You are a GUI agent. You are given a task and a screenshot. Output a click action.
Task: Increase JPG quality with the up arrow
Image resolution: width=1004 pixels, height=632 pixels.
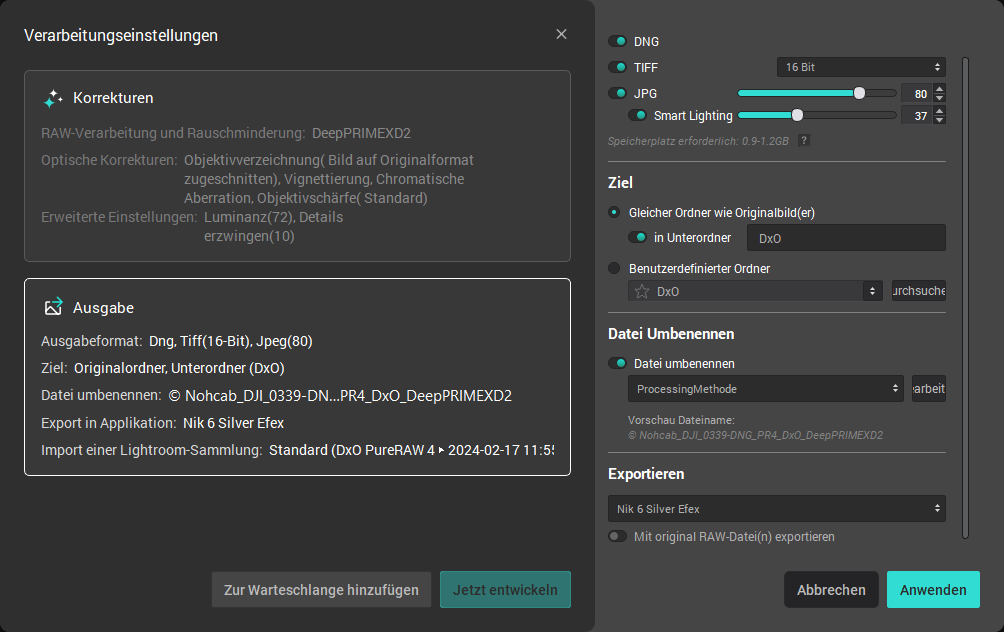939,88
